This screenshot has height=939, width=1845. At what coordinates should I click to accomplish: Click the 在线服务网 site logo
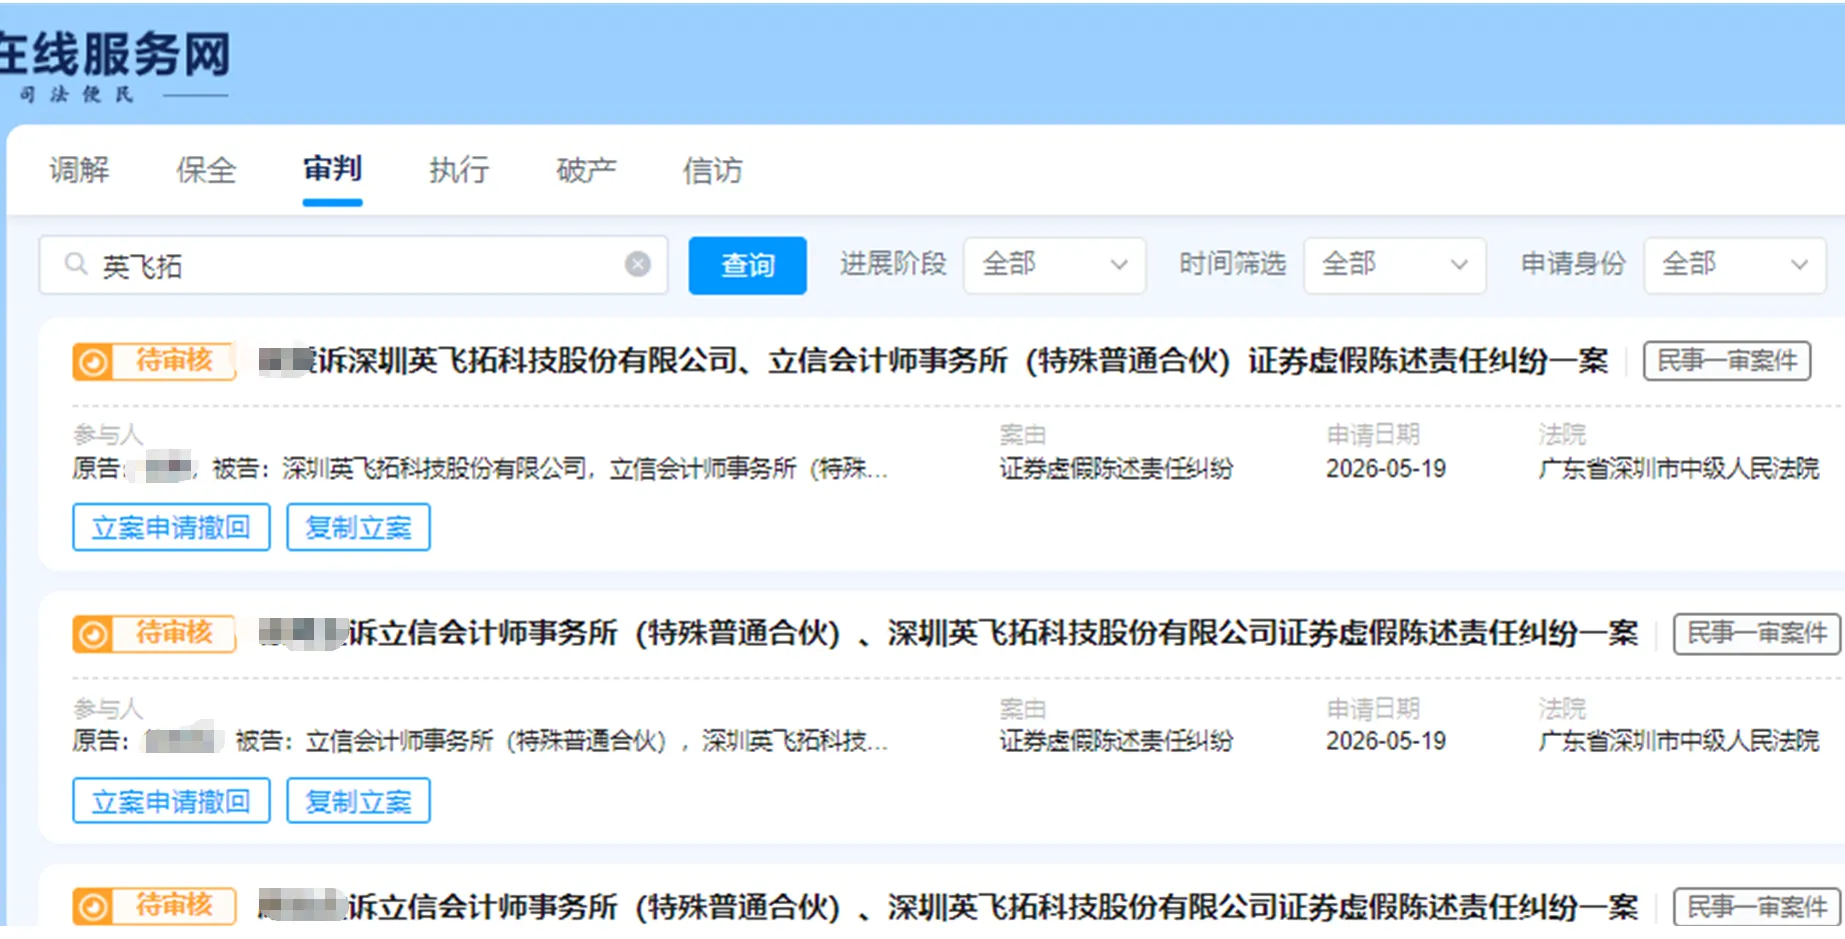coord(115,65)
